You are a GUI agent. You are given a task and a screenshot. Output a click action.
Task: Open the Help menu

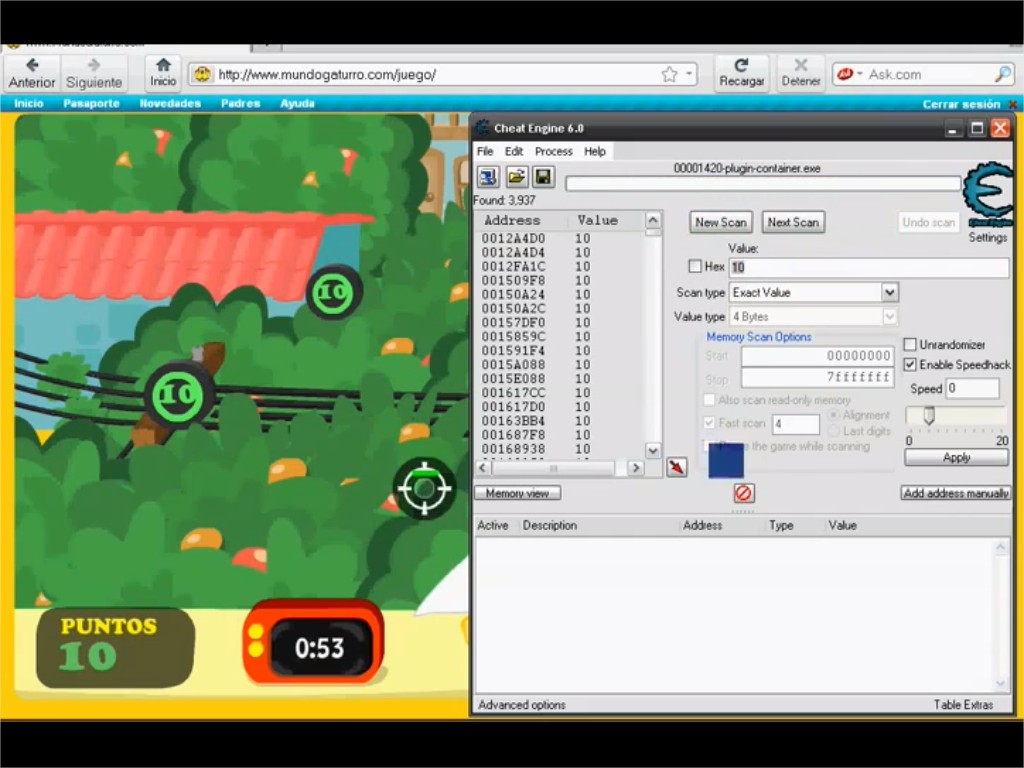pyautogui.click(x=594, y=152)
